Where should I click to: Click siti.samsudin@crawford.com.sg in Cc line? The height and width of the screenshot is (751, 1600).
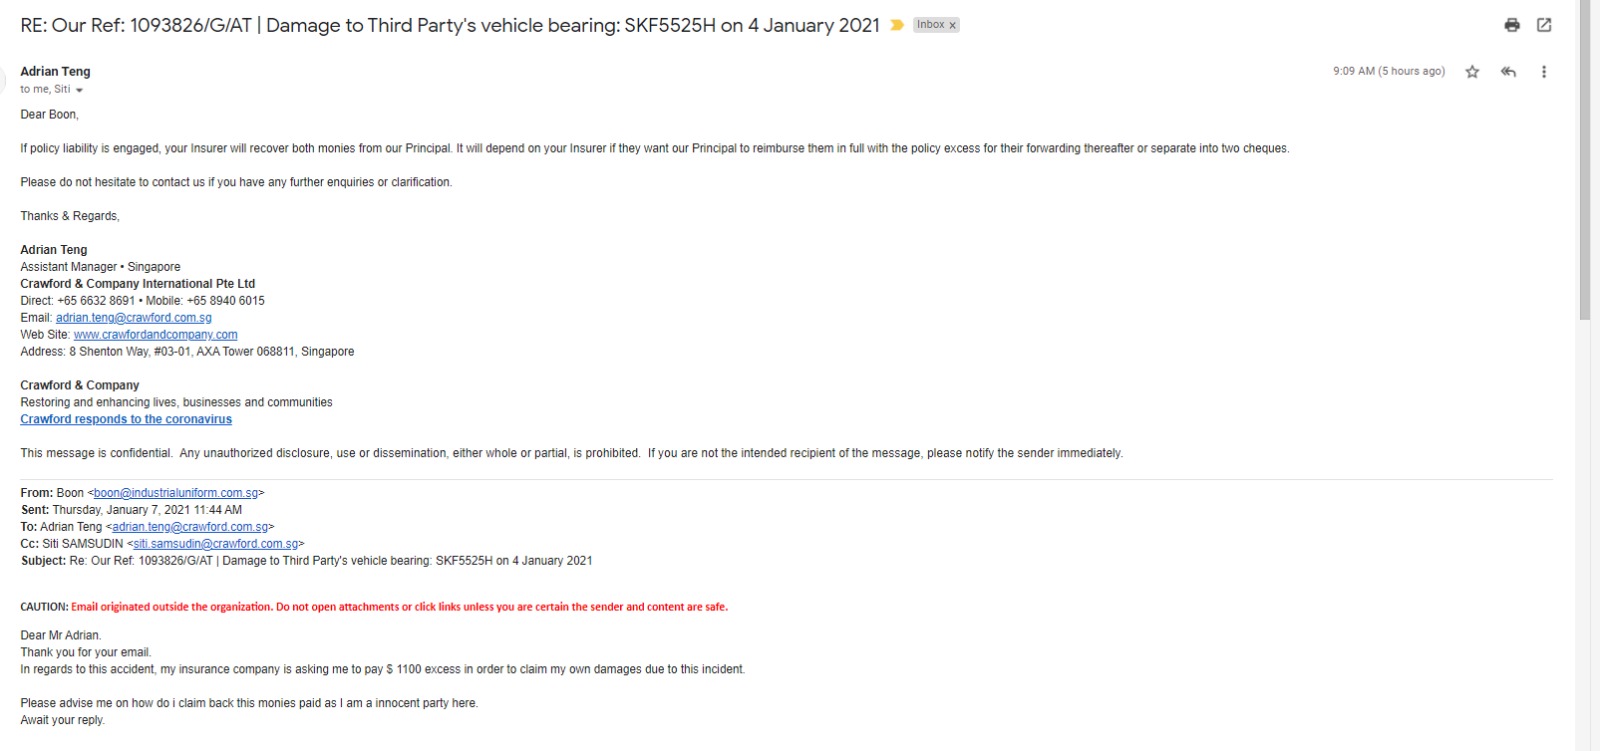pos(216,544)
